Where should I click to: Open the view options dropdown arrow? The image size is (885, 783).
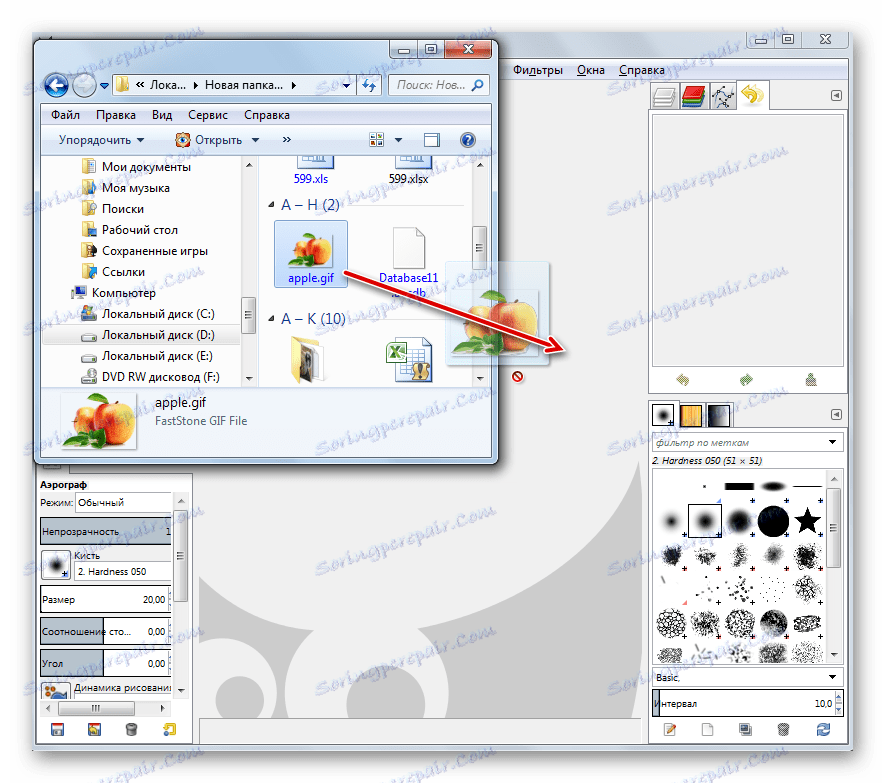(398, 140)
